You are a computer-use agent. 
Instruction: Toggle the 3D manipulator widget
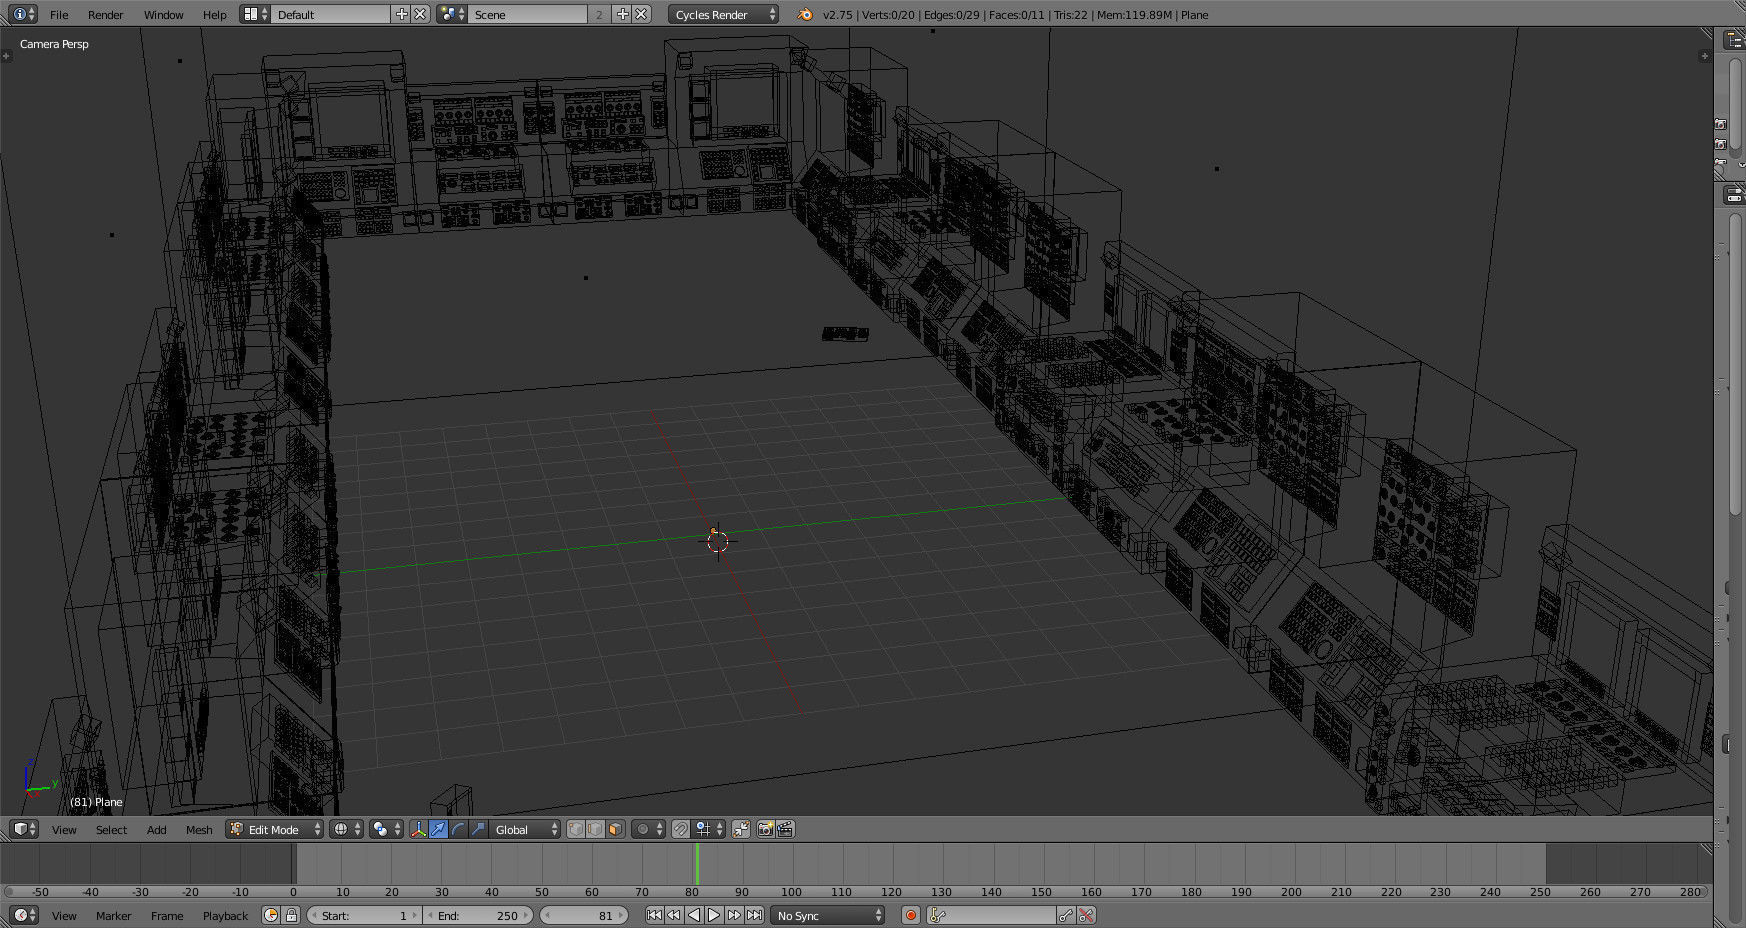pos(418,829)
